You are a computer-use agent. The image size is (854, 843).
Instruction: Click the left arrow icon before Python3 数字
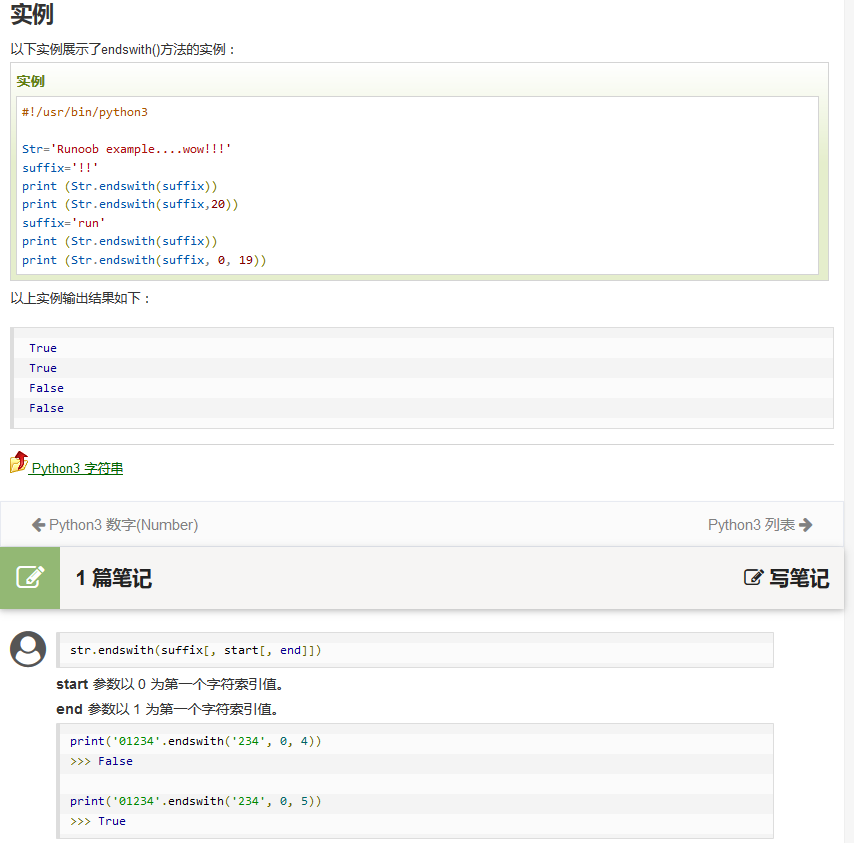click(38, 525)
